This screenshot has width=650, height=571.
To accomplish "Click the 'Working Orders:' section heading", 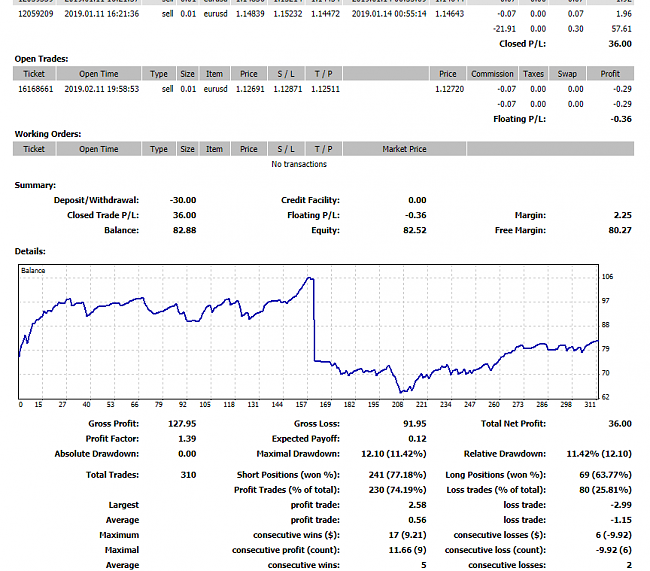I will click(x=48, y=134).
